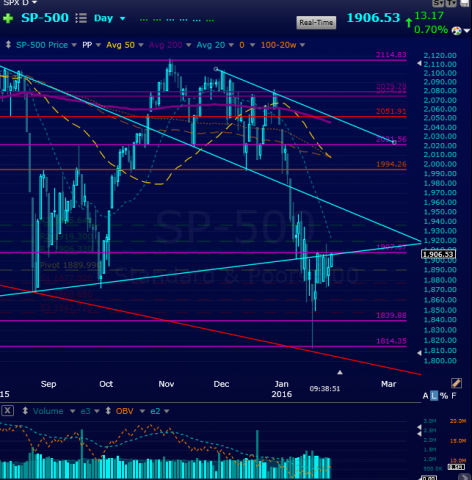Viewport: 472px width, 480px height.
Task: Toggle the L logarithmic scale option
Action: pyautogui.click(x=434, y=396)
